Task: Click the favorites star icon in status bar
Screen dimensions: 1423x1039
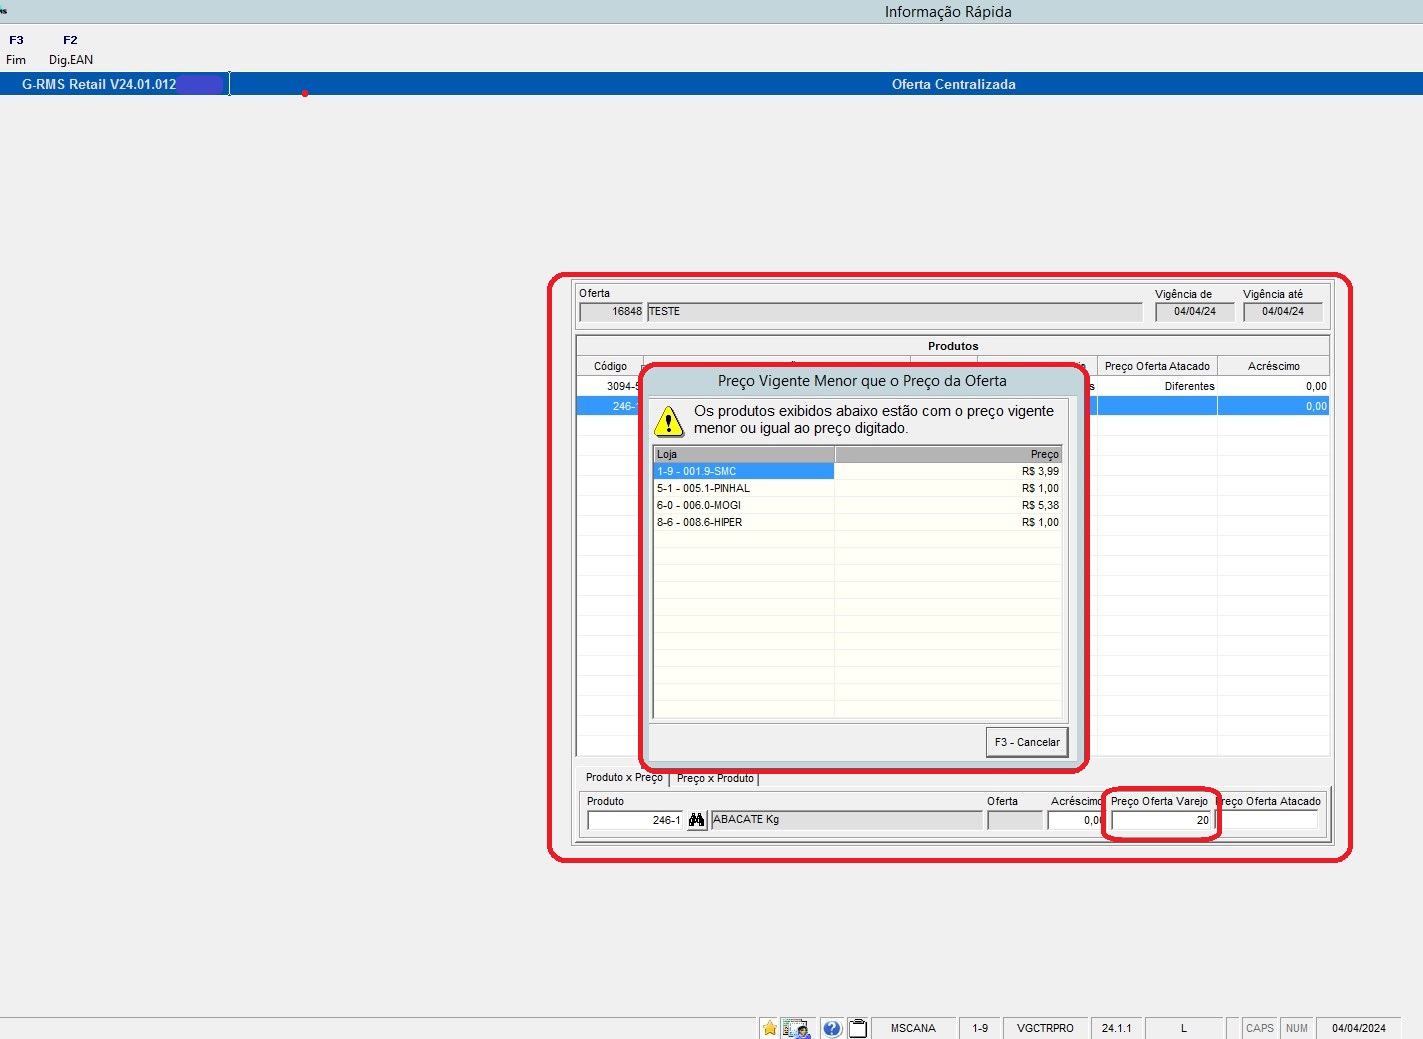Action: [769, 1028]
